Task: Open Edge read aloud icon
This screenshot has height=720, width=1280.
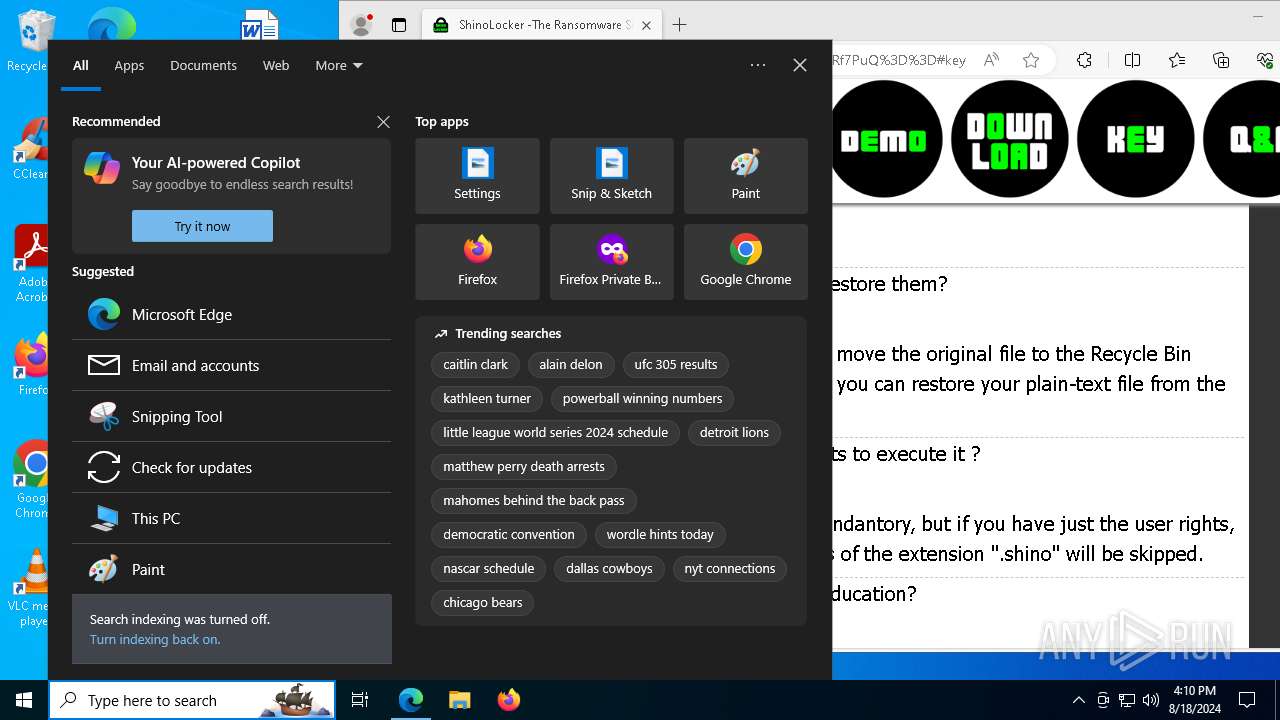Action: 991,60
